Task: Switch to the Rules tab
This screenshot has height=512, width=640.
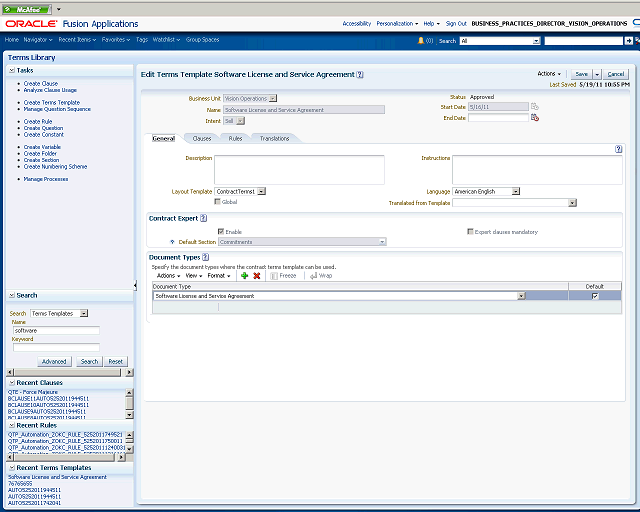Action: [x=235, y=138]
